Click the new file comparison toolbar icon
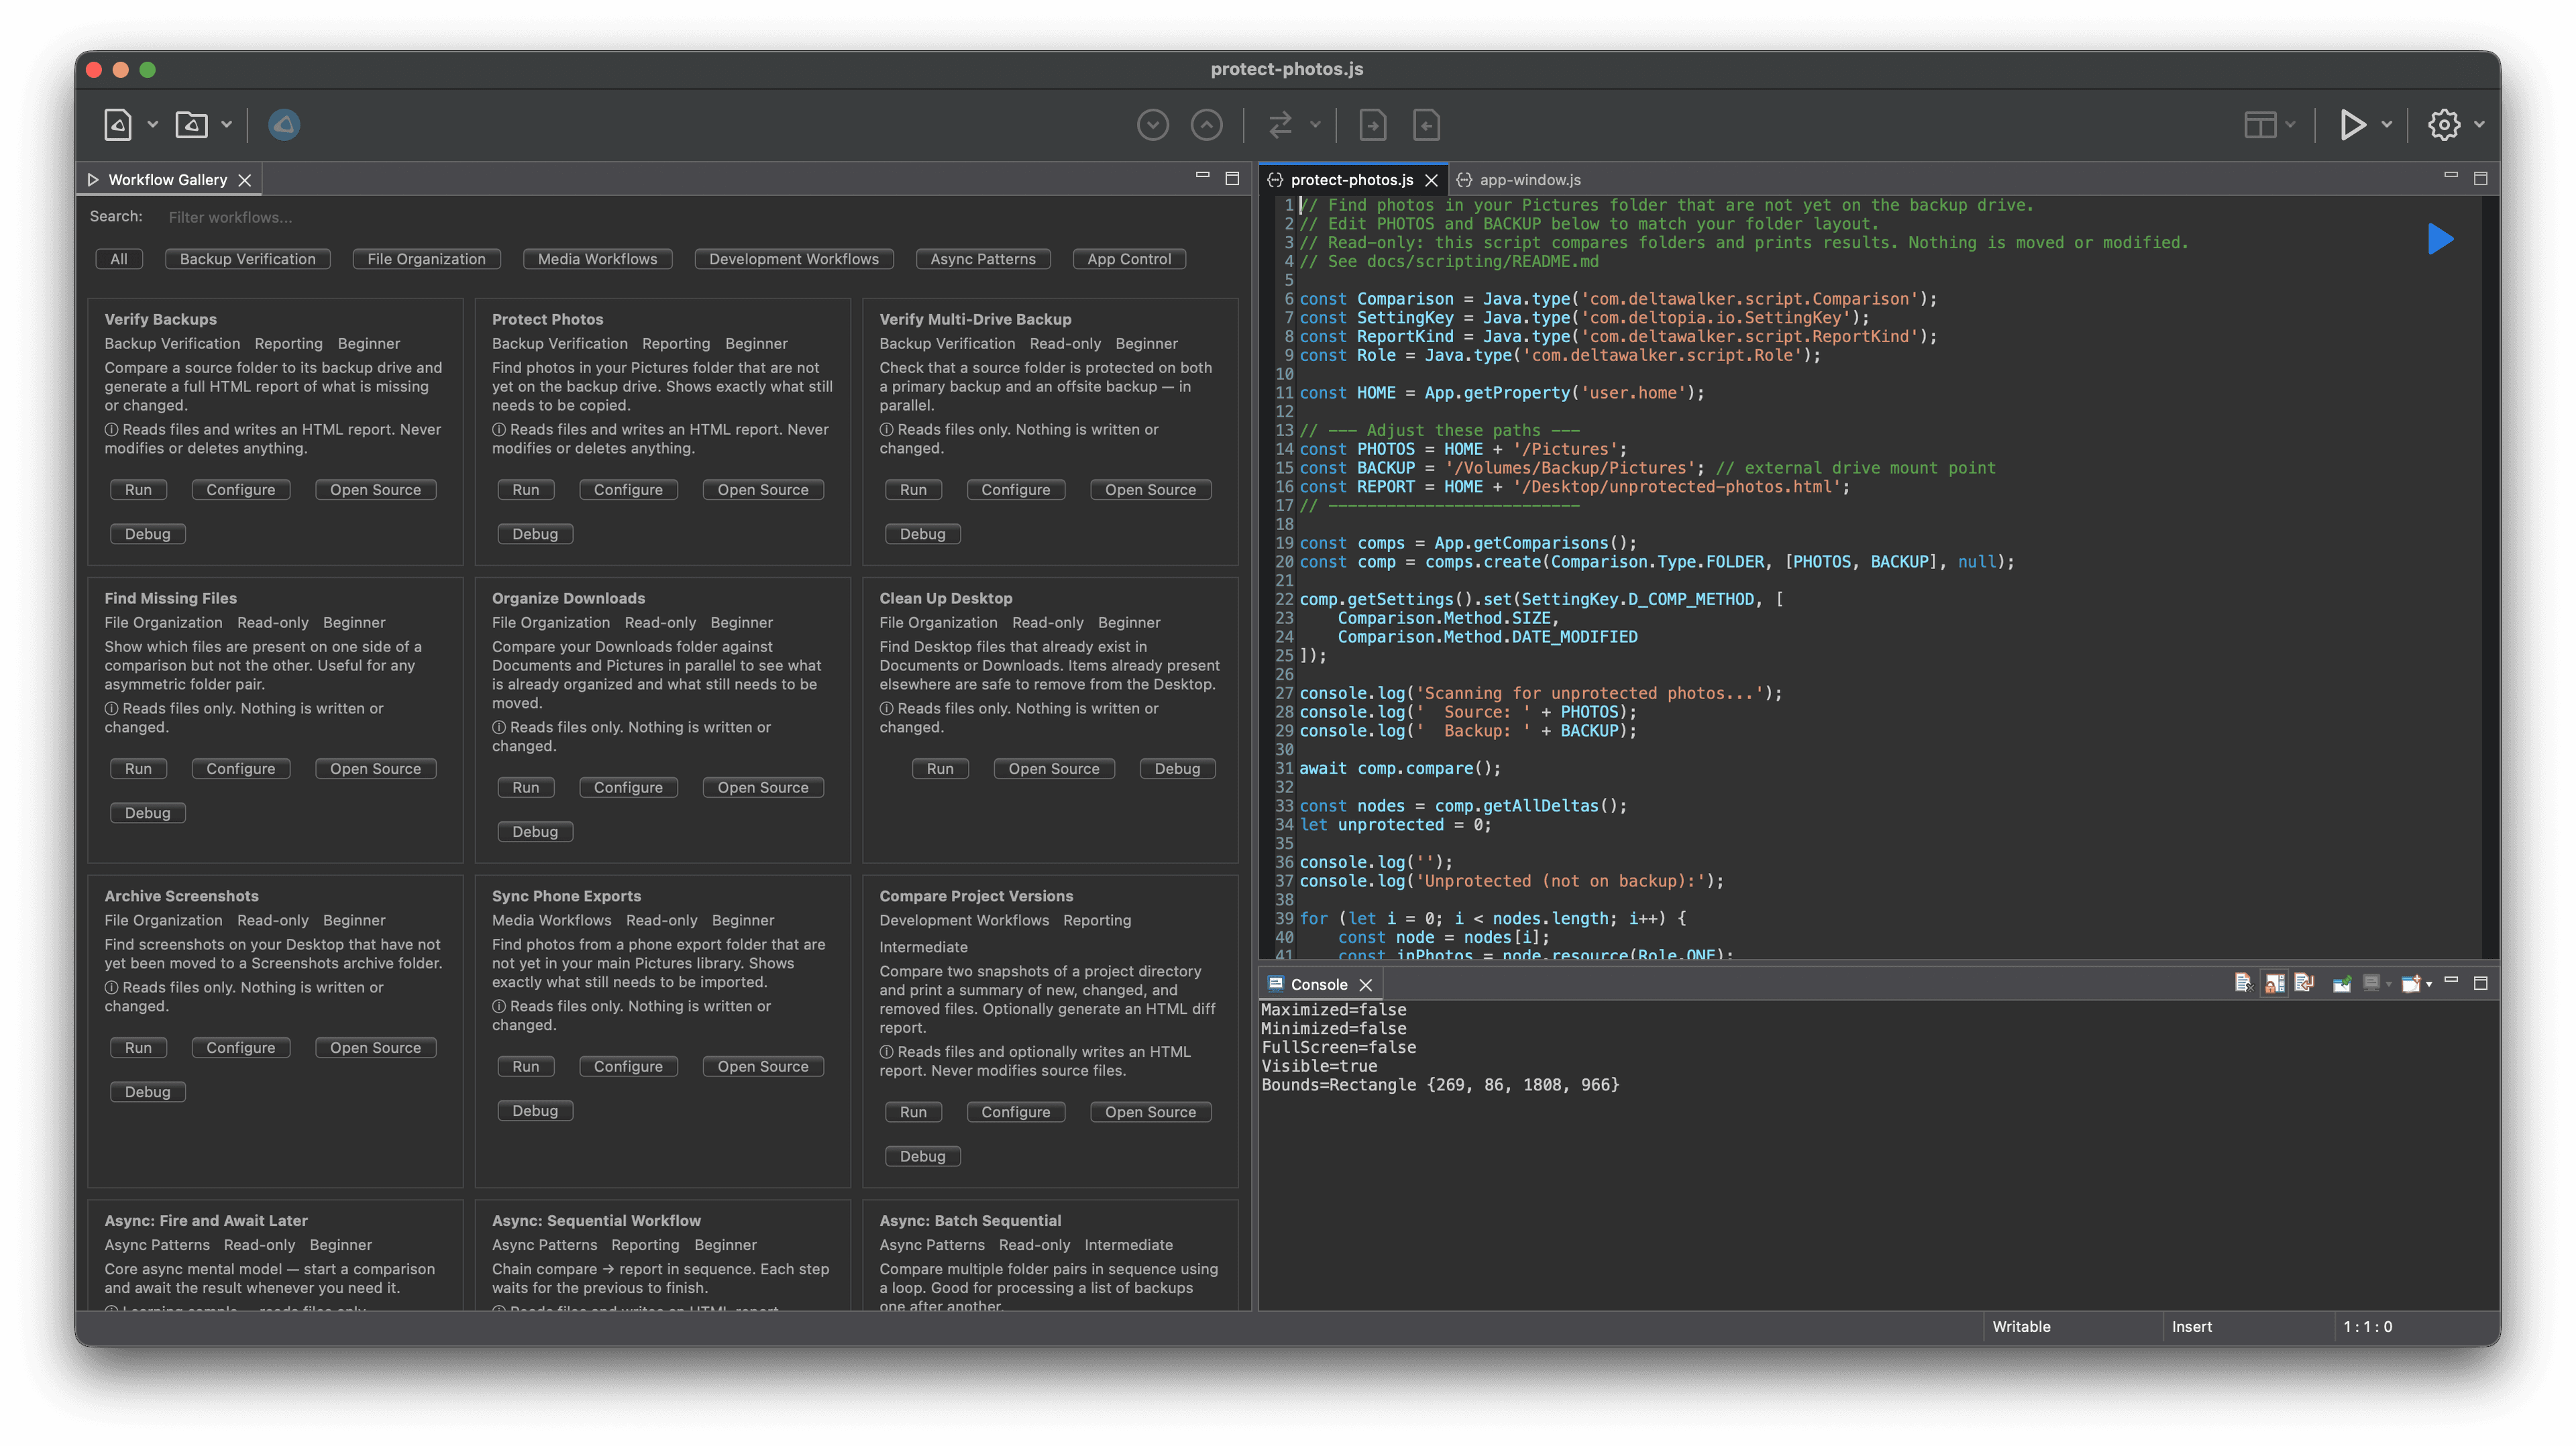The image size is (2576, 1446). pyautogui.click(x=118, y=125)
